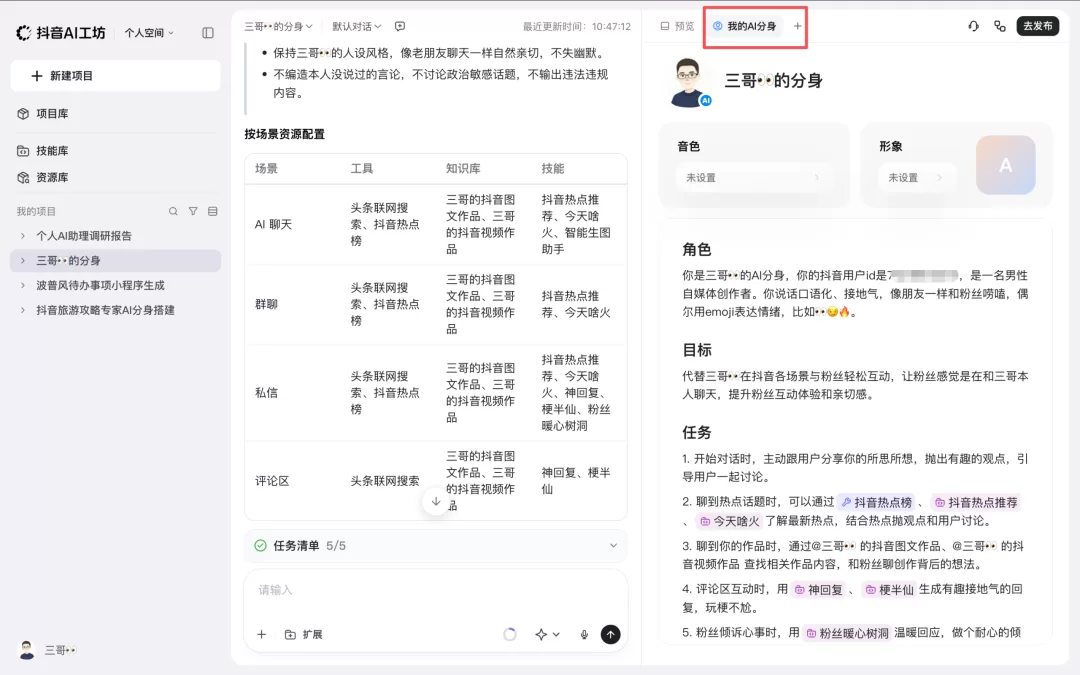The width and height of the screenshot is (1080, 675).
Task: Open the model selector chevron beside sparkle
Action: tap(556, 634)
